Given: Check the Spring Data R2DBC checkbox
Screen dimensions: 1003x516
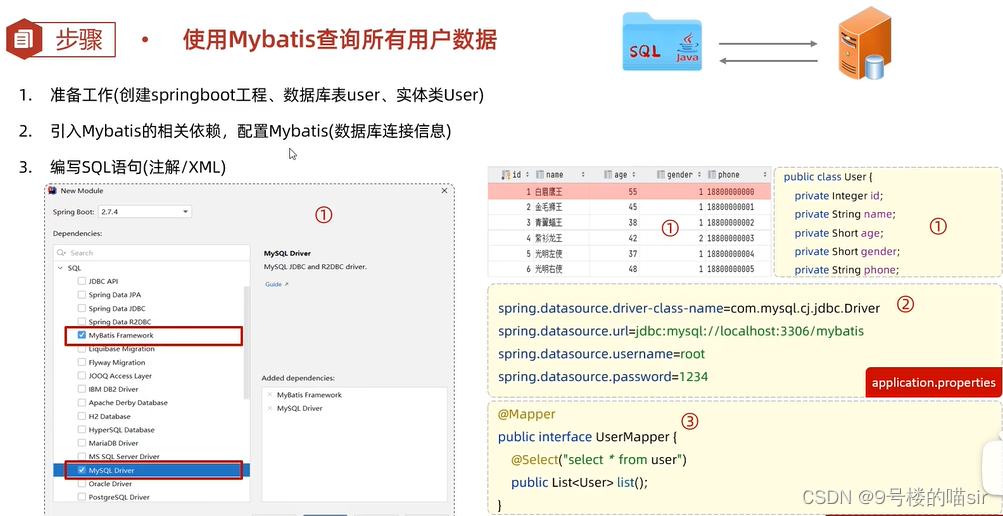Looking at the screenshot, I should point(81,322).
